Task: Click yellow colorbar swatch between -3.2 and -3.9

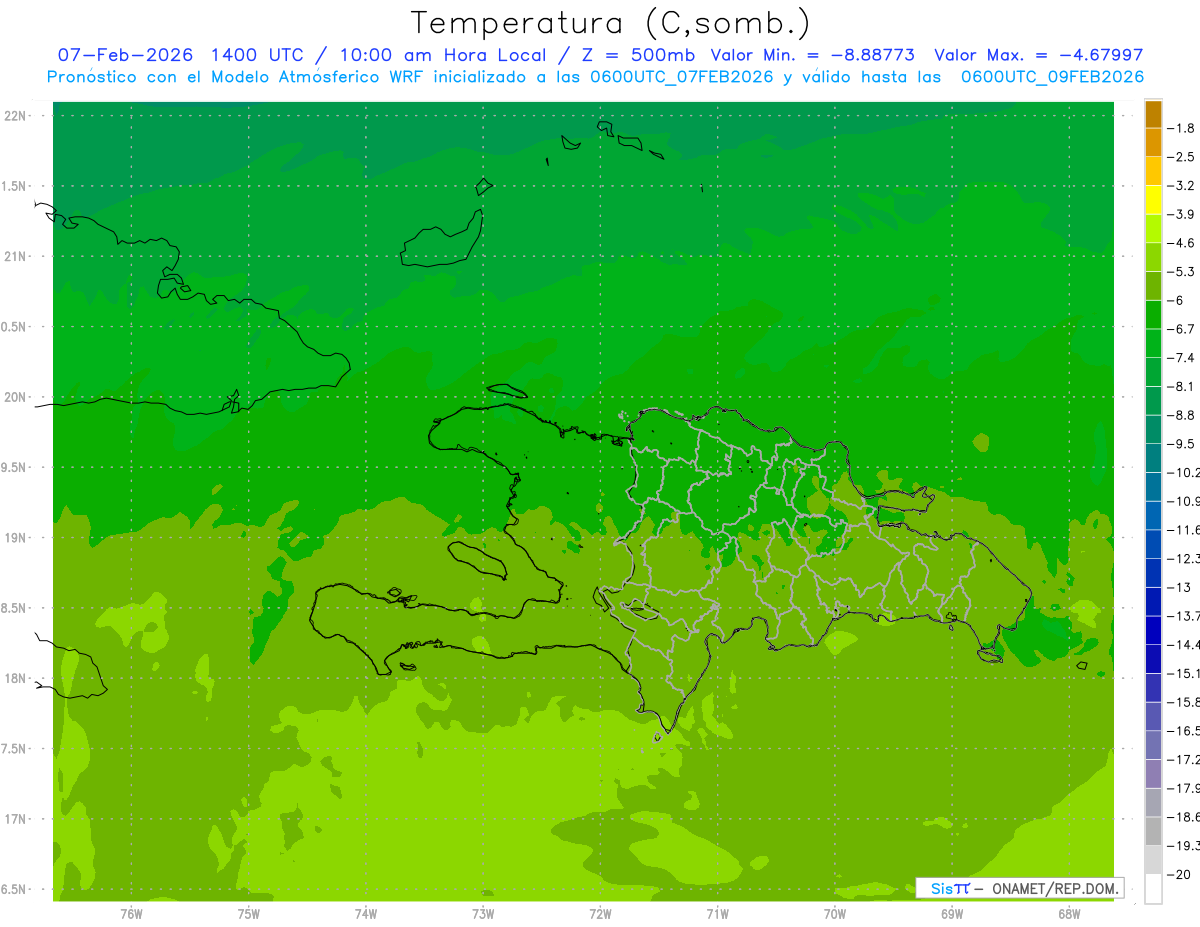Action: (x=1153, y=200)
